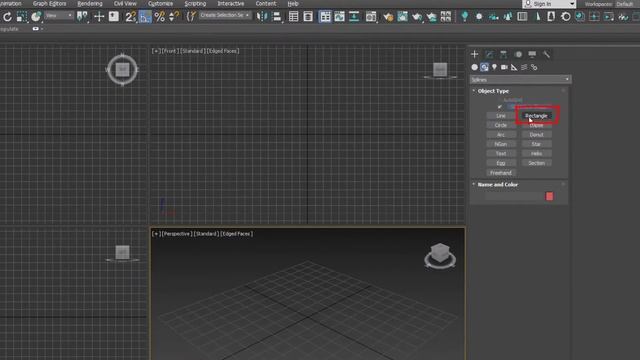
Task: Select the Cameras category icon
Action: pos(504,67)
